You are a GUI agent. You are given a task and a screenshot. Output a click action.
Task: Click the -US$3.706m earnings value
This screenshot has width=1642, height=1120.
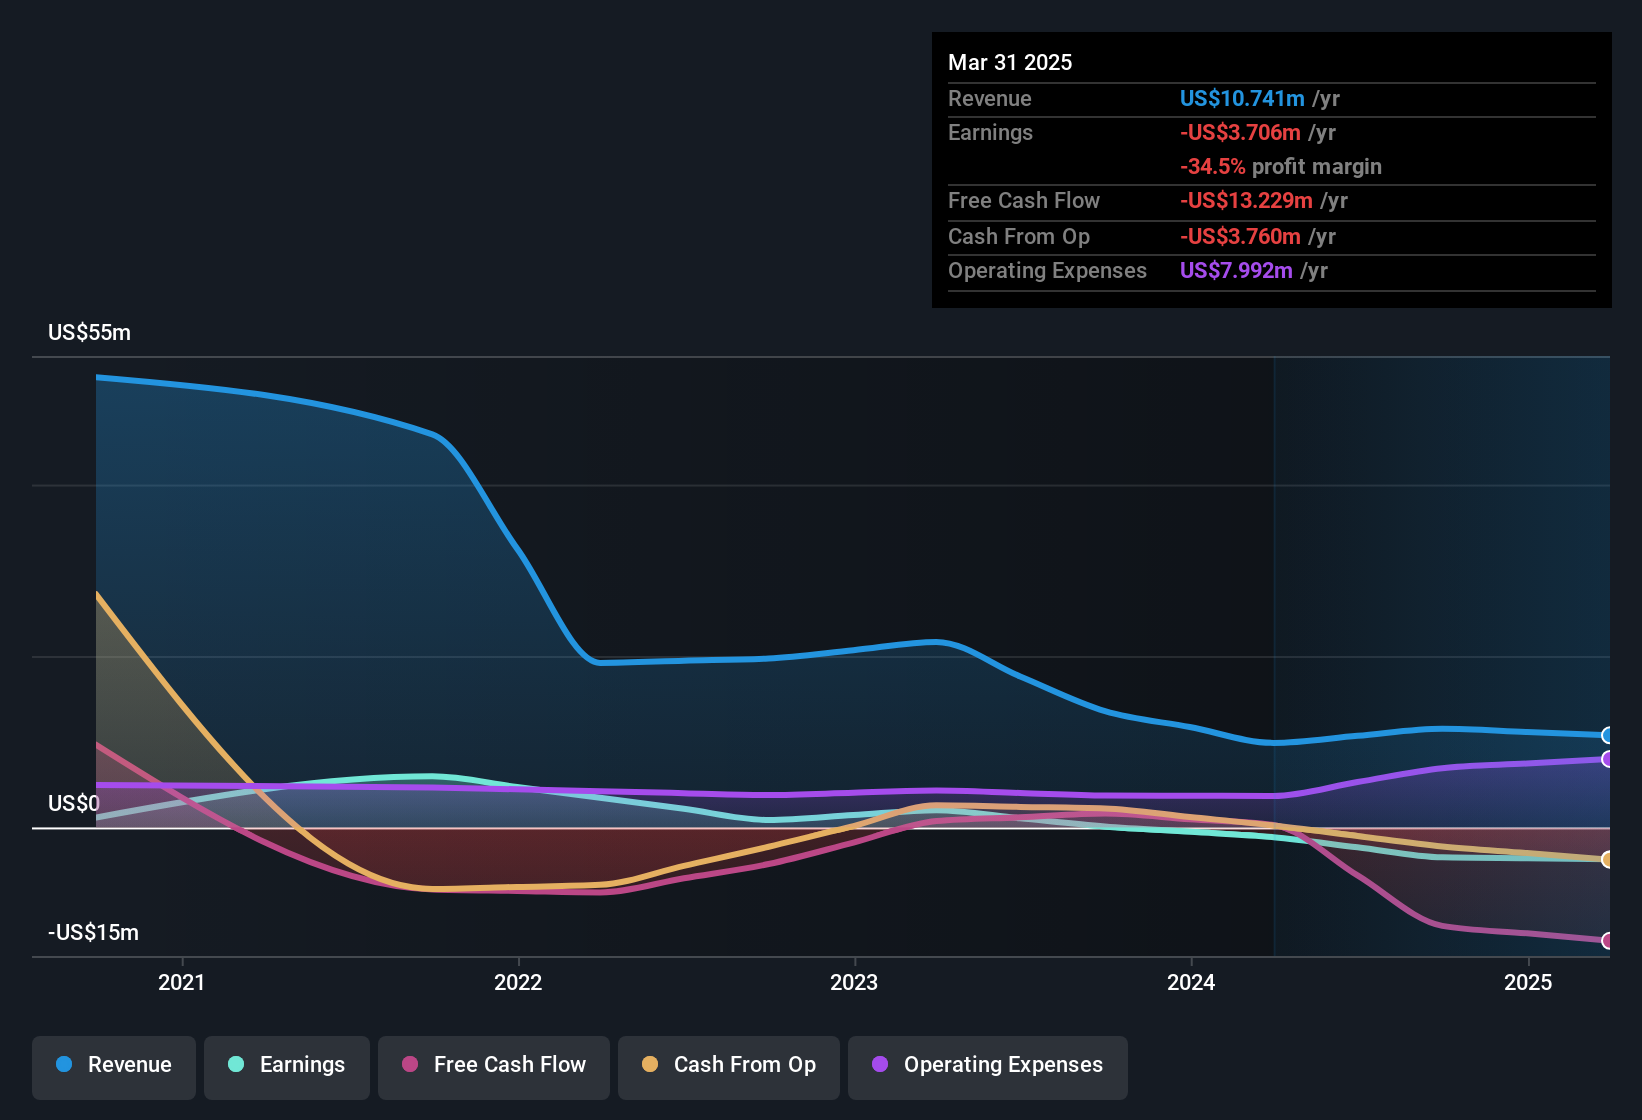(1240, 133)
